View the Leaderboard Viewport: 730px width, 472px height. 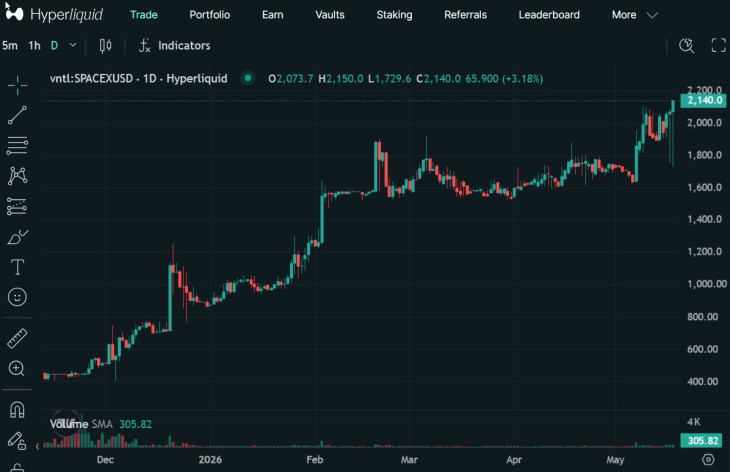[x=549, y=15]
